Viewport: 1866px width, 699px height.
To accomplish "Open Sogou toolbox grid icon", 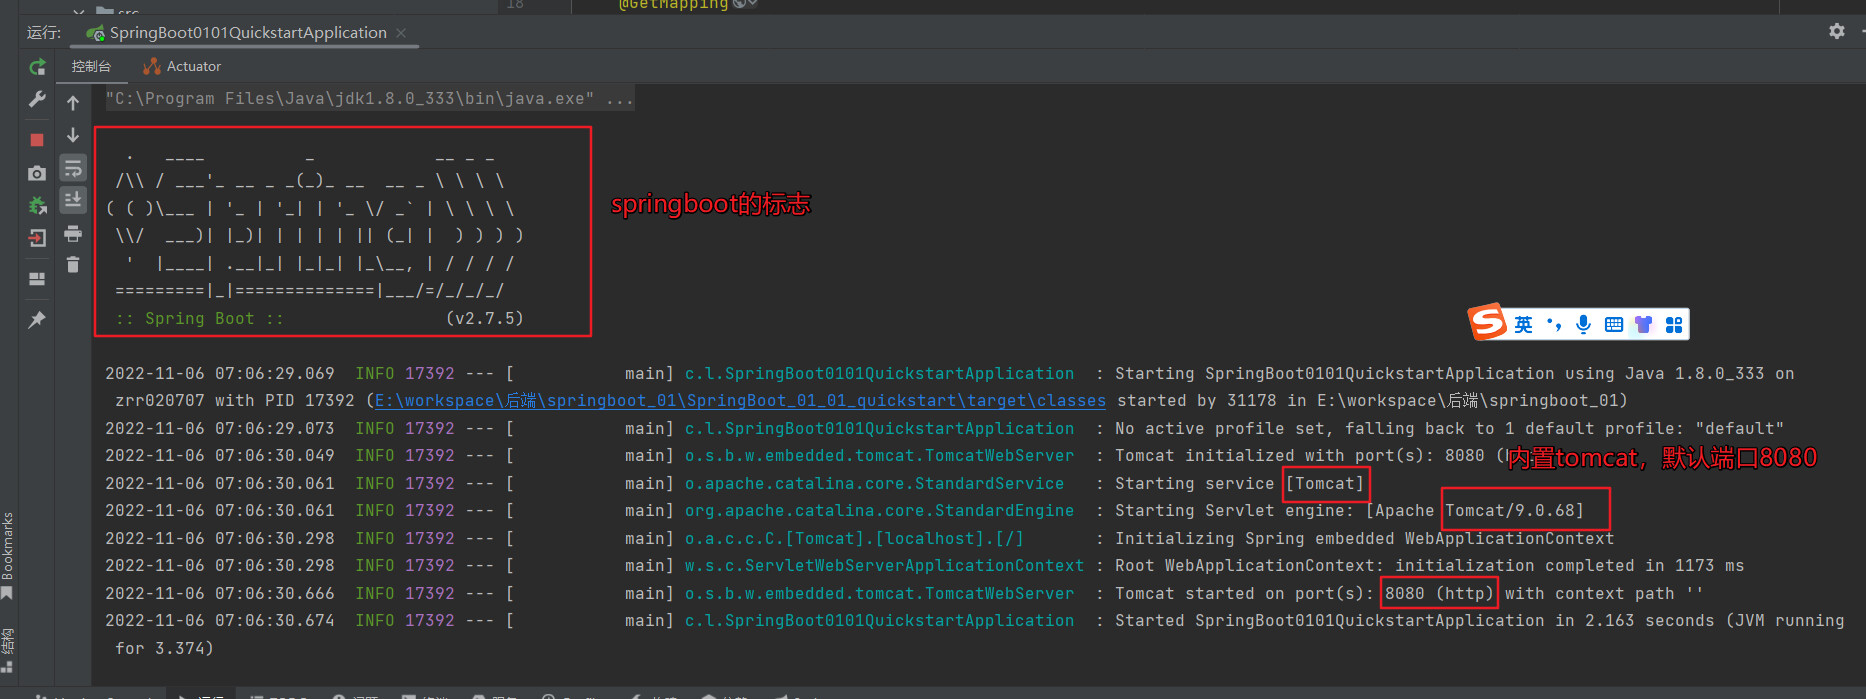I will (1674, 324).
